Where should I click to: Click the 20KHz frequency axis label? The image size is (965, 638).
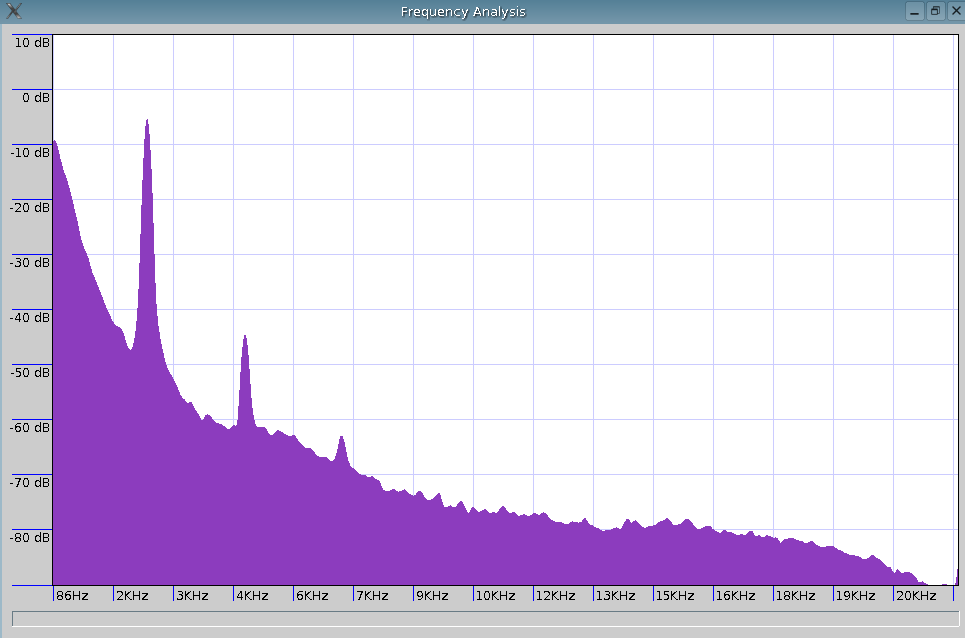[915, 596]
